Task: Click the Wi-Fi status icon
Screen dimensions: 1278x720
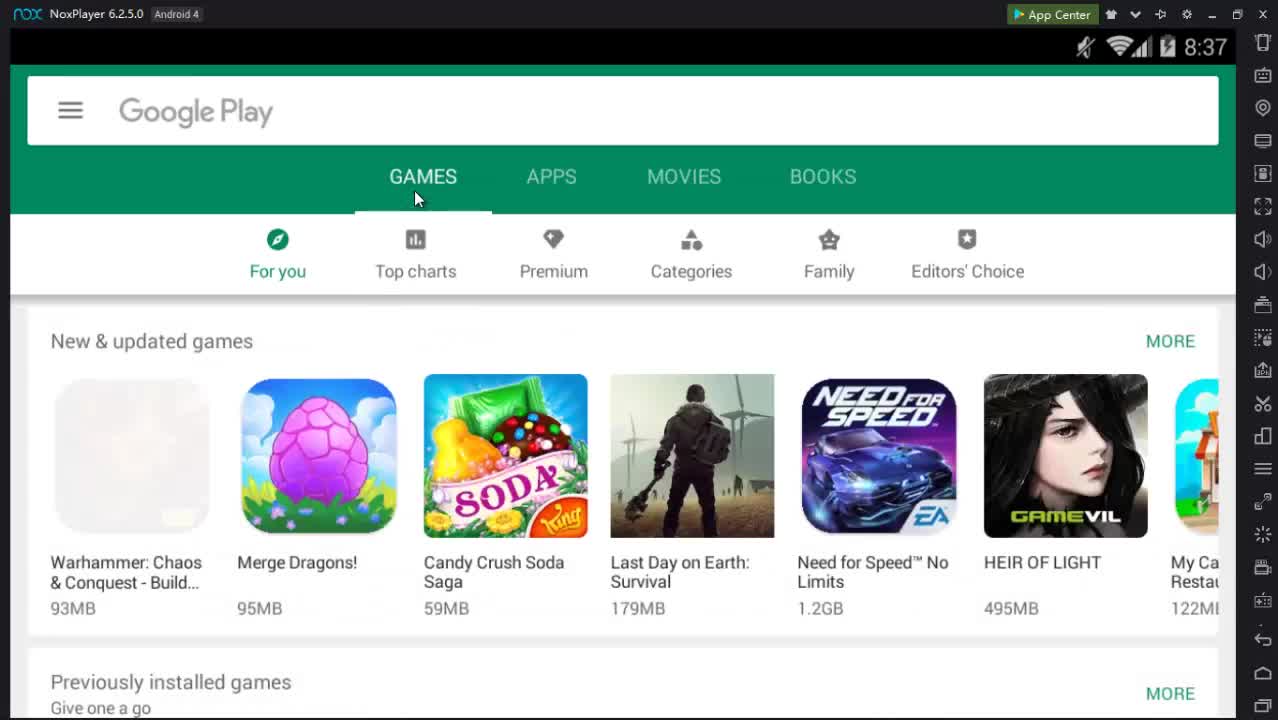Action: [x=1119, y=47]
